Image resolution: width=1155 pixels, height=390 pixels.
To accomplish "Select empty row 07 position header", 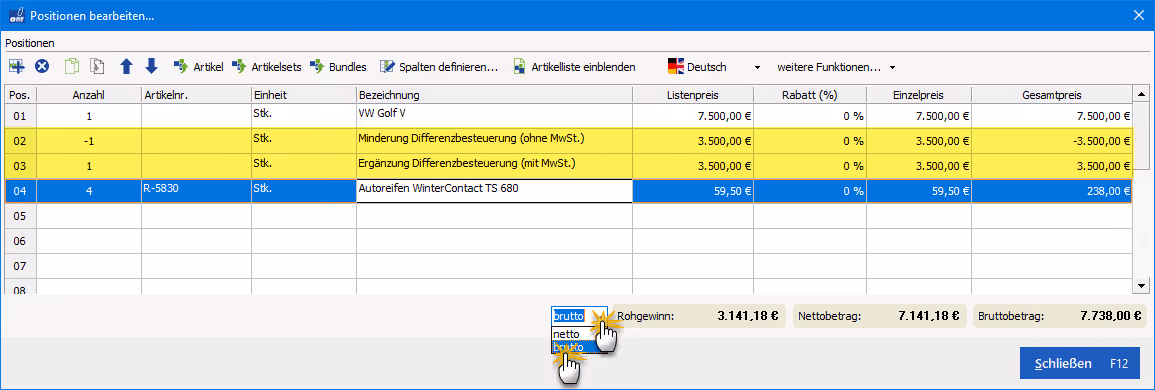I will [21, 266].
